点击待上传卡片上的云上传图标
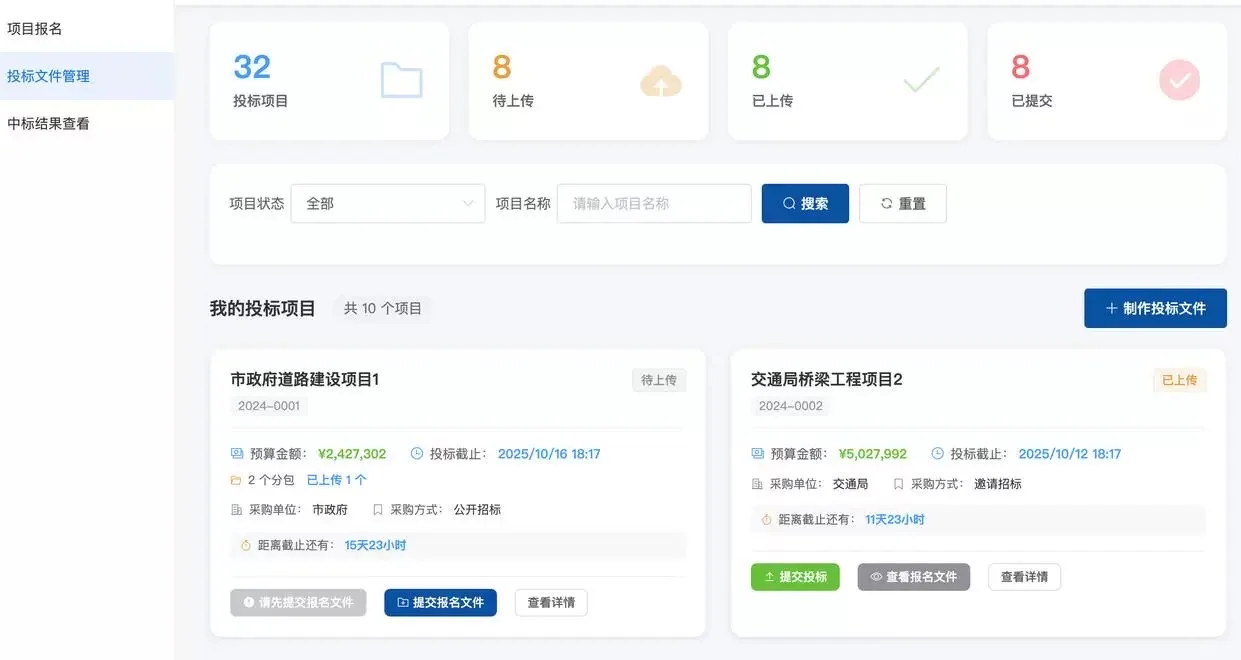The height and width of the screenshot is (660, 1241). tap(659, 82)
